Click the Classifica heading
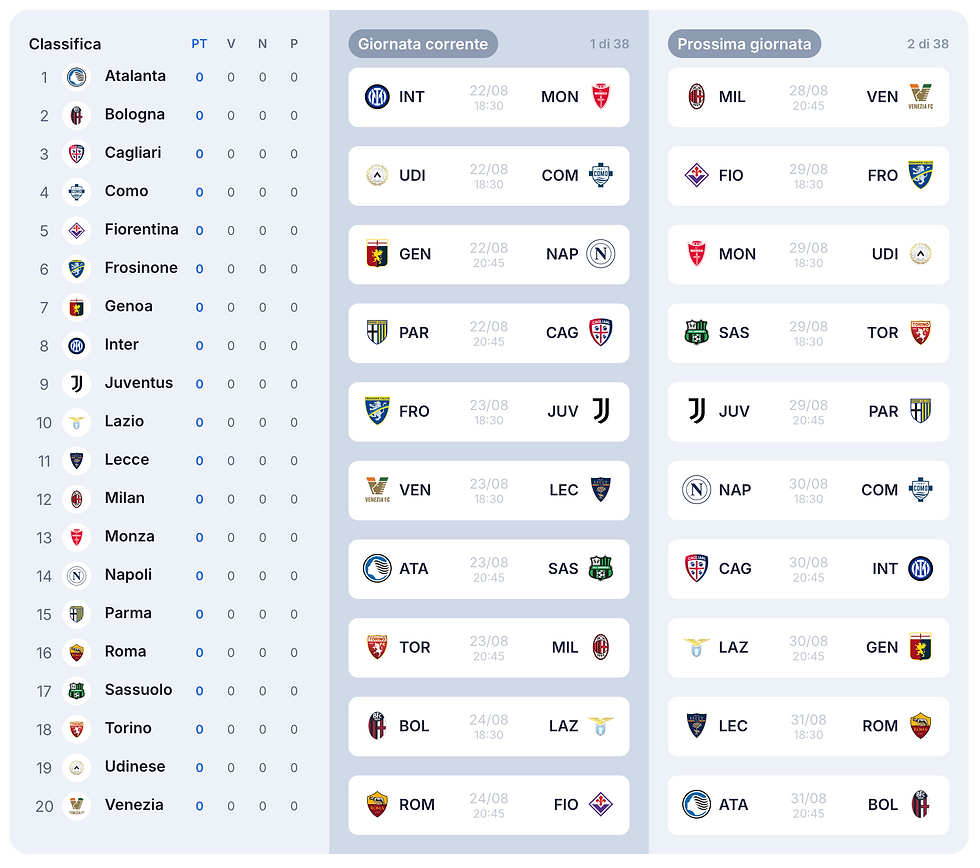980x868 pixels. click(65, 44)
